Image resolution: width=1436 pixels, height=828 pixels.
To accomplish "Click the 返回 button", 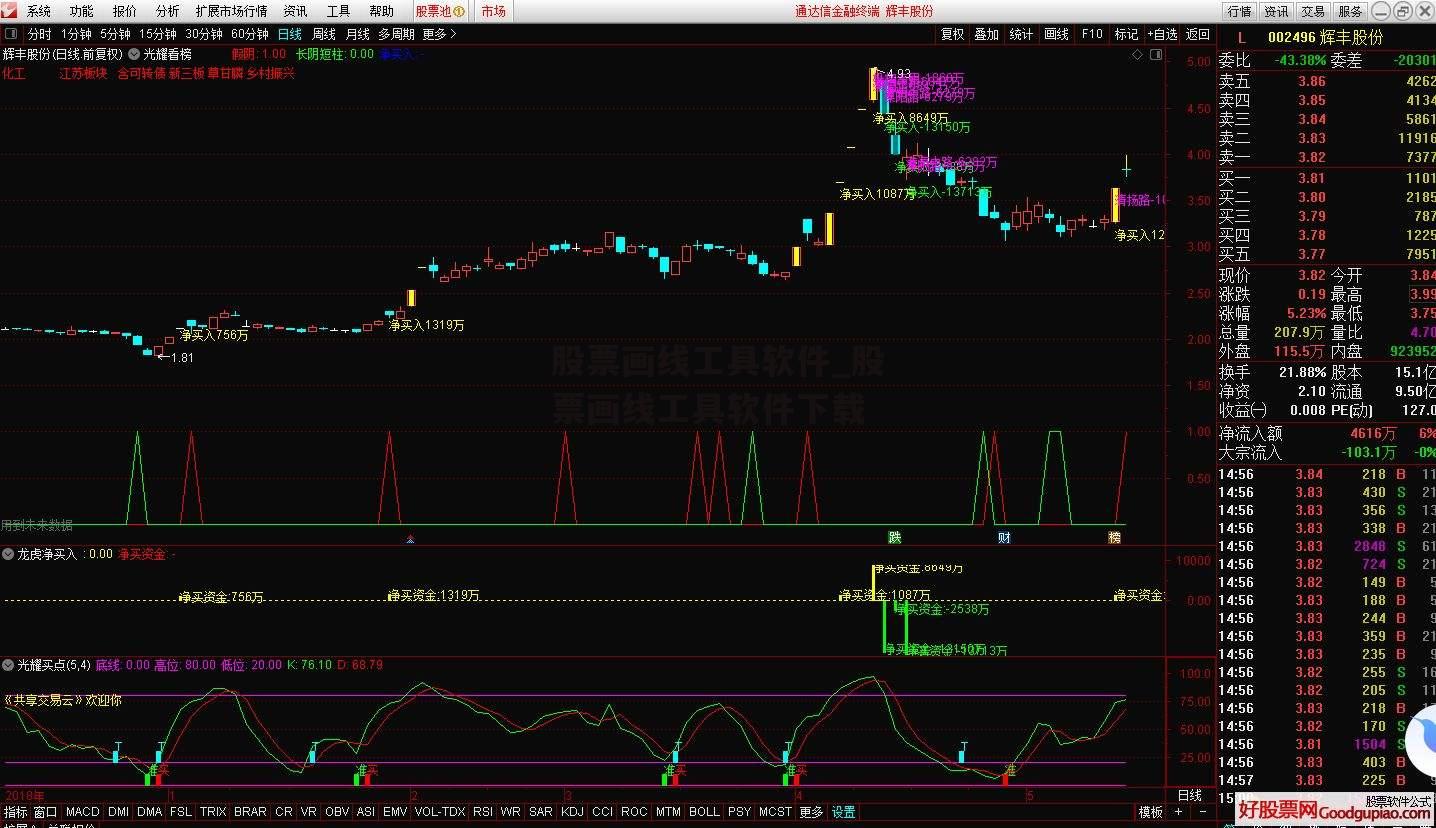I will tap(1197, 34).
